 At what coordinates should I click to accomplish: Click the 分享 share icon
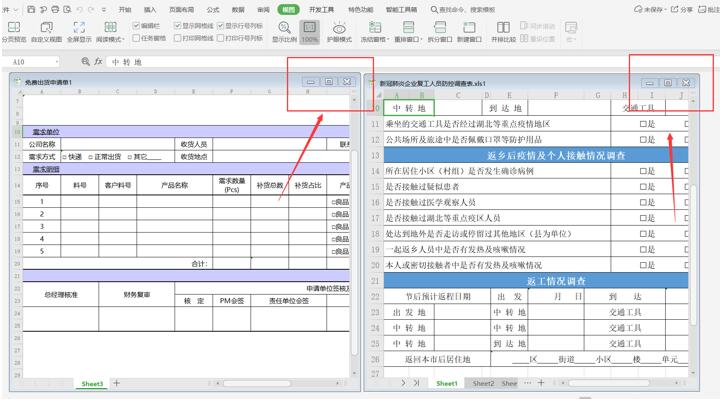[675, 9]
